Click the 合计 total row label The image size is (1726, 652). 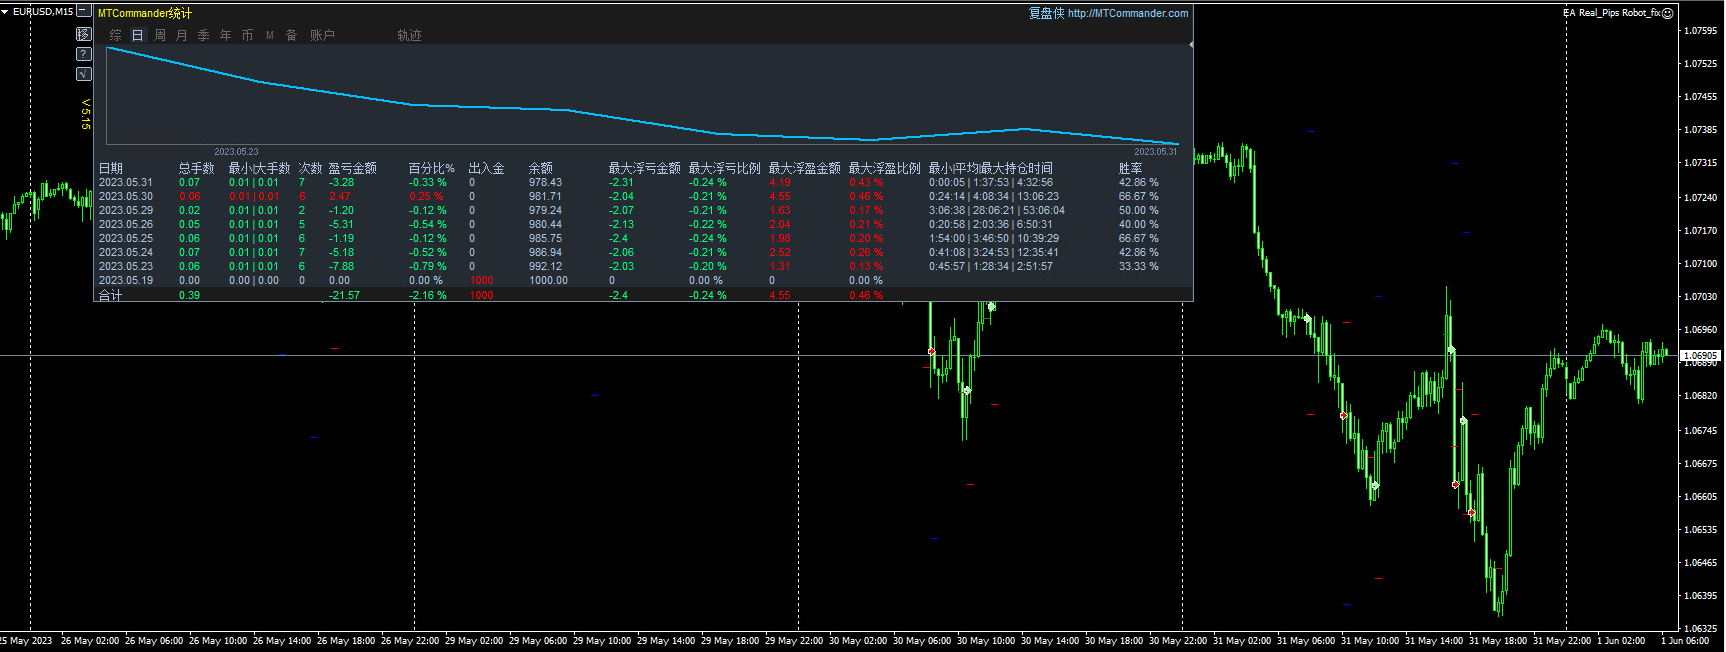pyautogui.click(x=110, y=295)
